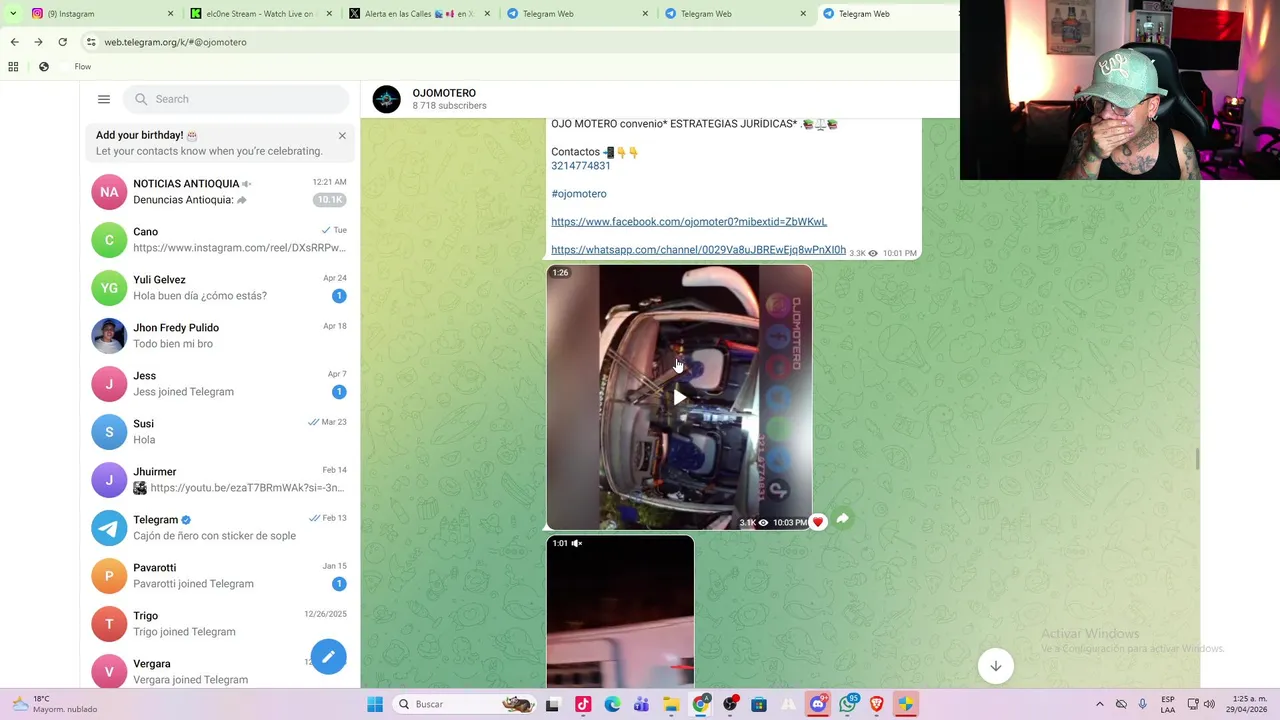
Task: Select the Jess chat row
Action: click(220, 384)
